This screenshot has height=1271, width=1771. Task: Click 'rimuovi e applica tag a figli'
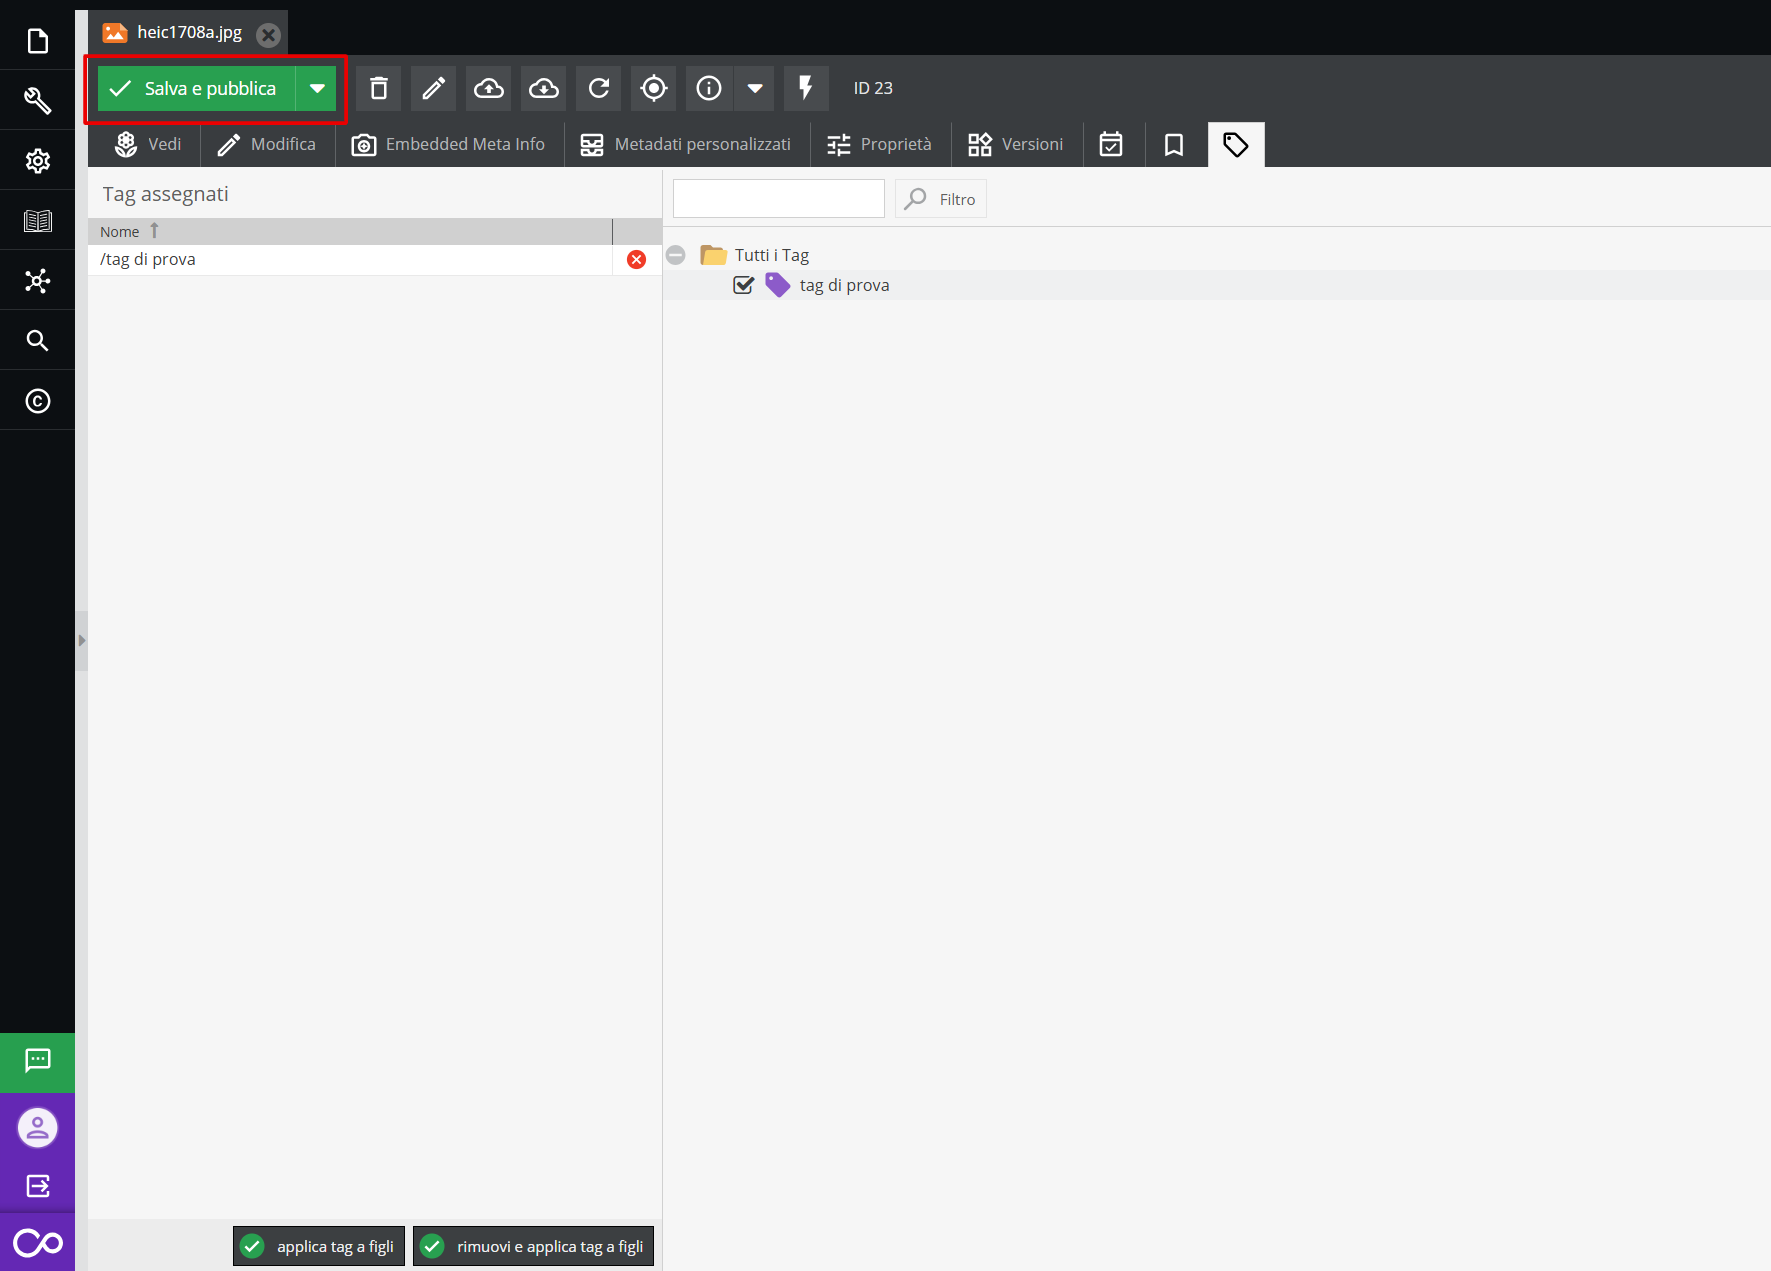pyautogui.click(x=533, y=1246)
